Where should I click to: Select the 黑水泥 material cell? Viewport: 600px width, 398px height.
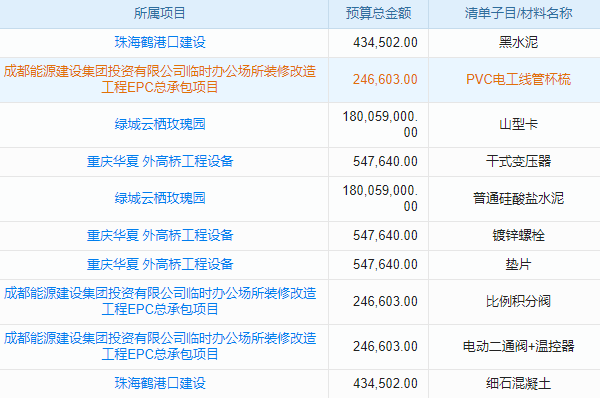click(x=518, y=42)
